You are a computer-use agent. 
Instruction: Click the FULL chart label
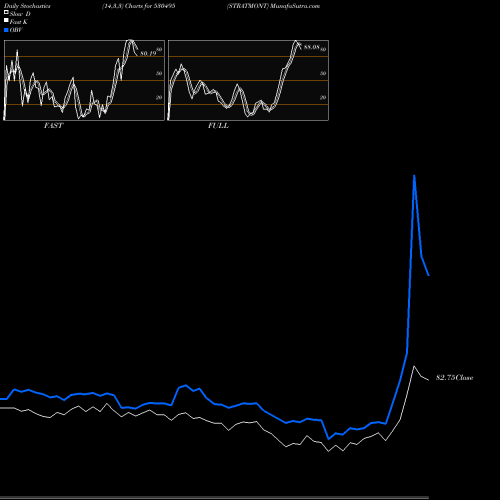coord(218,126)
